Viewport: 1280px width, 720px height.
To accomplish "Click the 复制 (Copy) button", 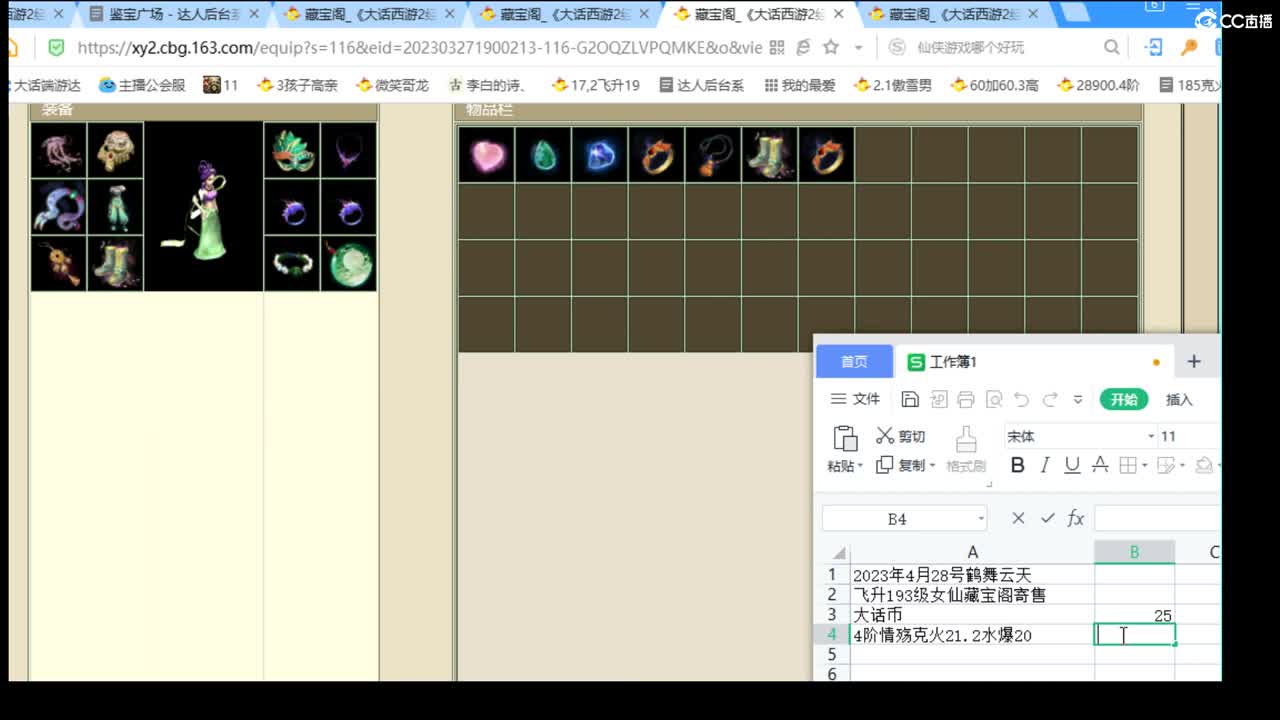I will [x=900, y=465].
